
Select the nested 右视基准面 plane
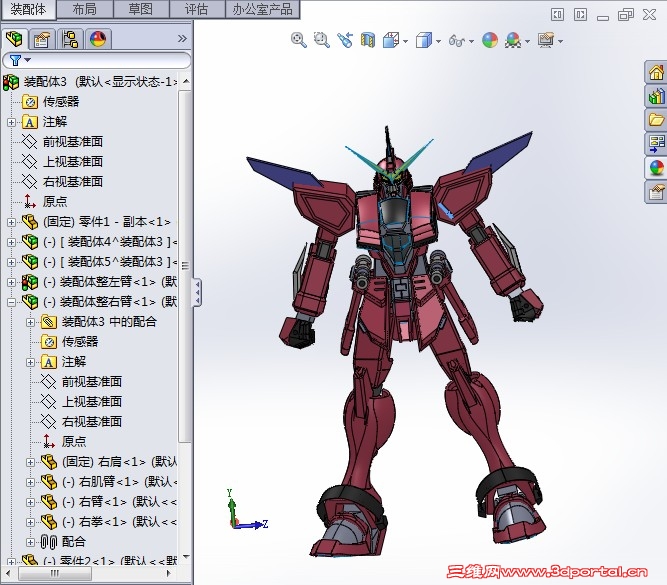(x=92, y=422)
